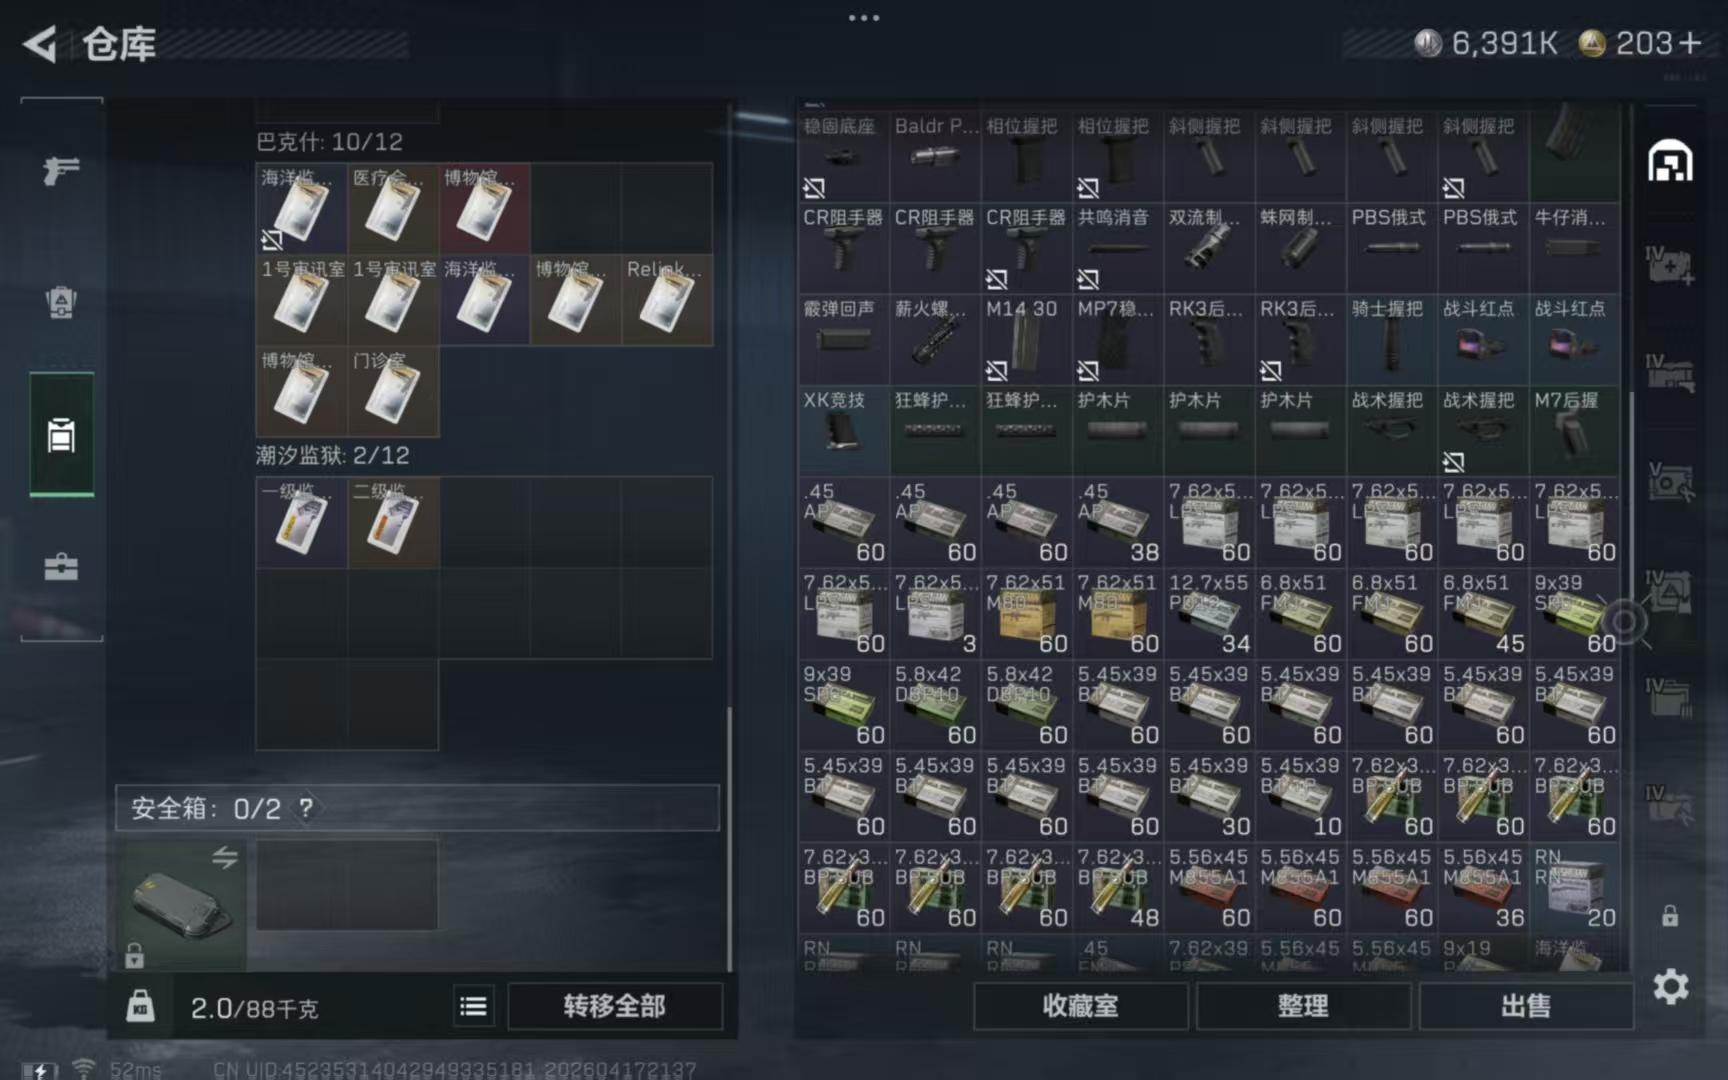This screenshot has width=1728, height=1080.
Task: Click the swap arrows on the secure case
Action: click(225, 857)
